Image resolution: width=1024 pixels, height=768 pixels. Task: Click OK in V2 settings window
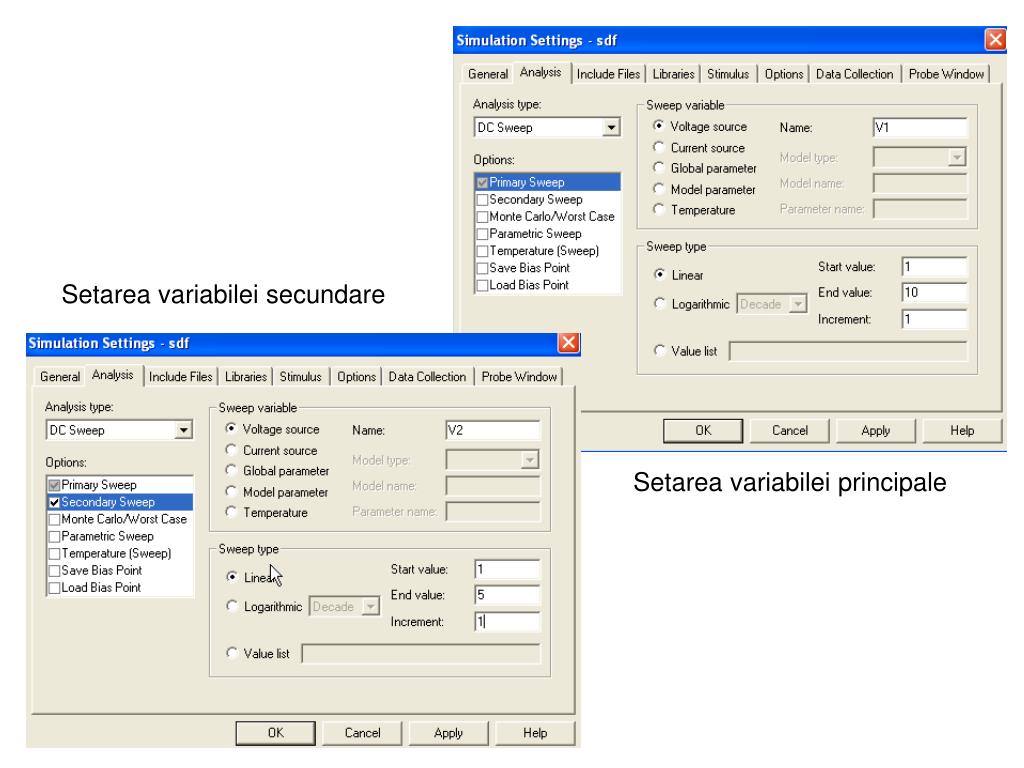click(x=275, y=733)
